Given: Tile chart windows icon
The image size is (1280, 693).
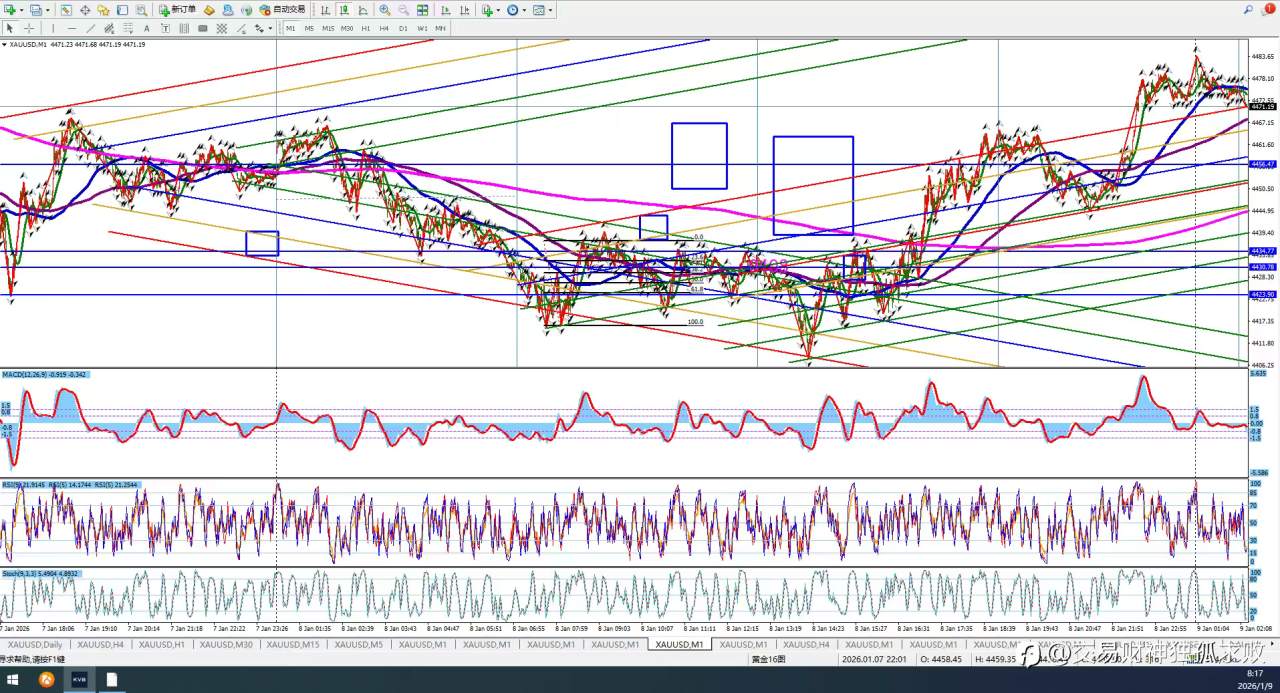Looking at the screenshot, I should [422, 10].
